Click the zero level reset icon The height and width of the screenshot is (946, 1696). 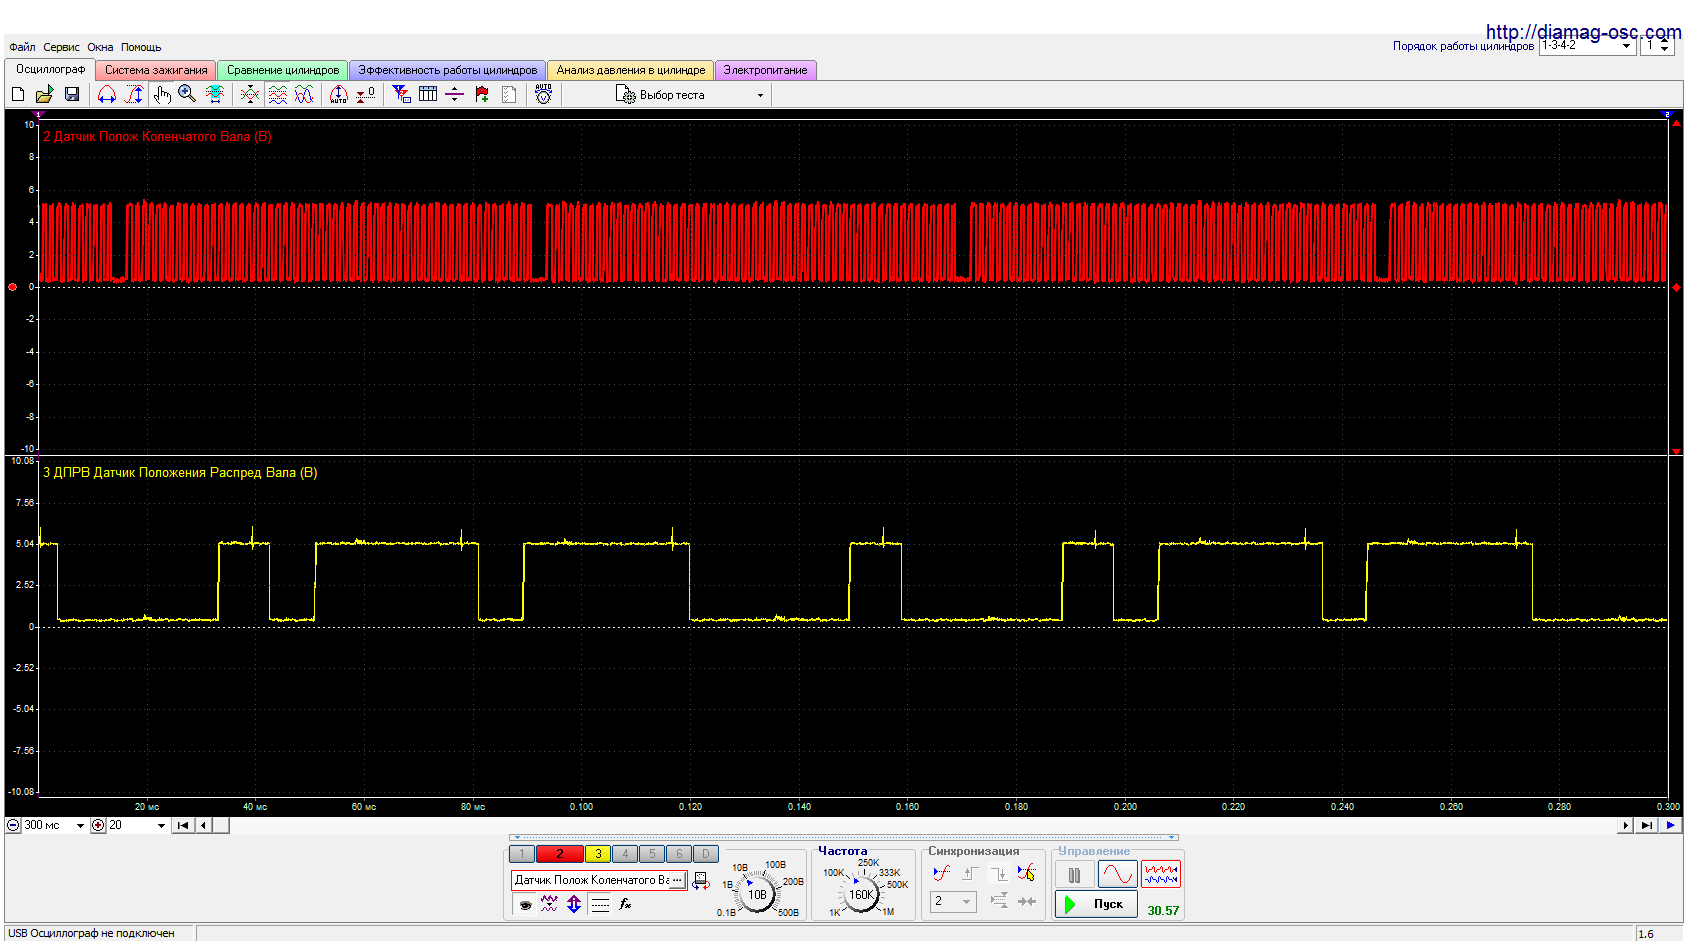point(366,94)
